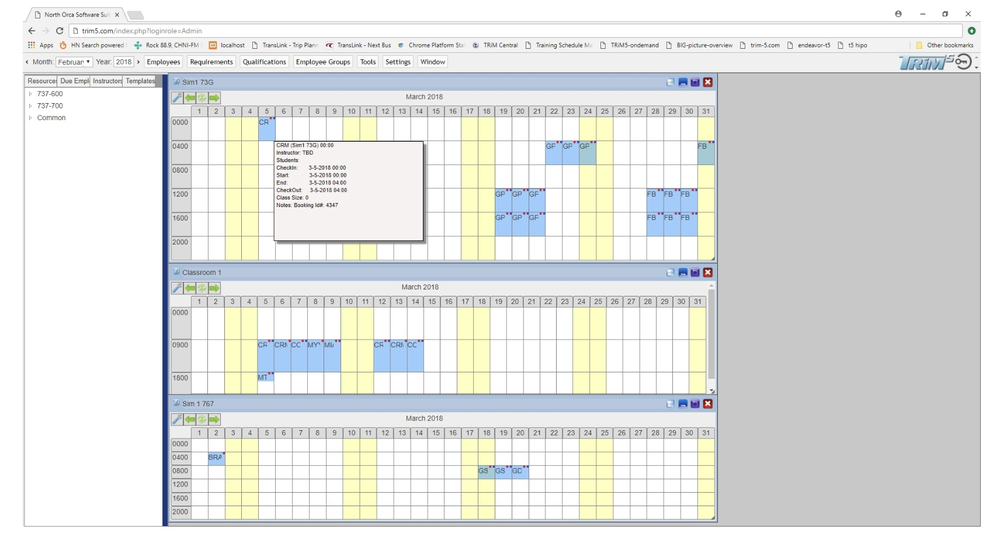This screenshot has height=538, width=1000.
Task: Click the purple disk icon in Sim 1 767 header
Action: pyautogui.click(x=695, y=404)
